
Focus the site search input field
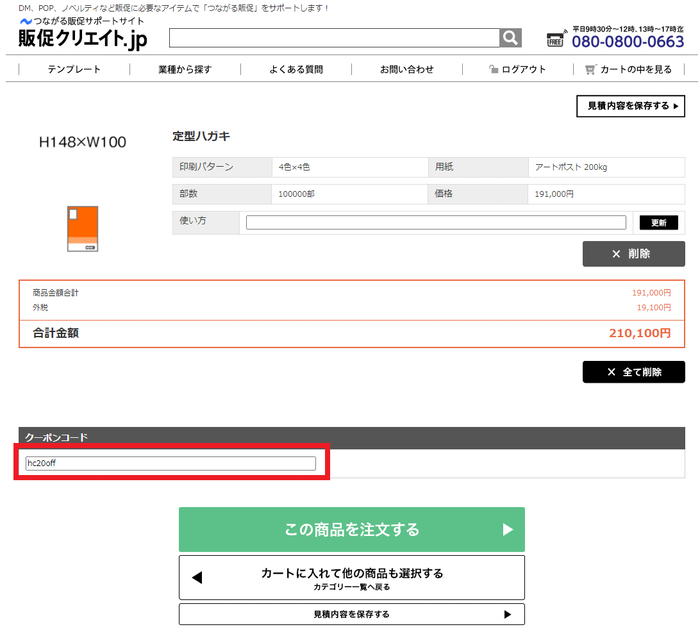(334, 38)
